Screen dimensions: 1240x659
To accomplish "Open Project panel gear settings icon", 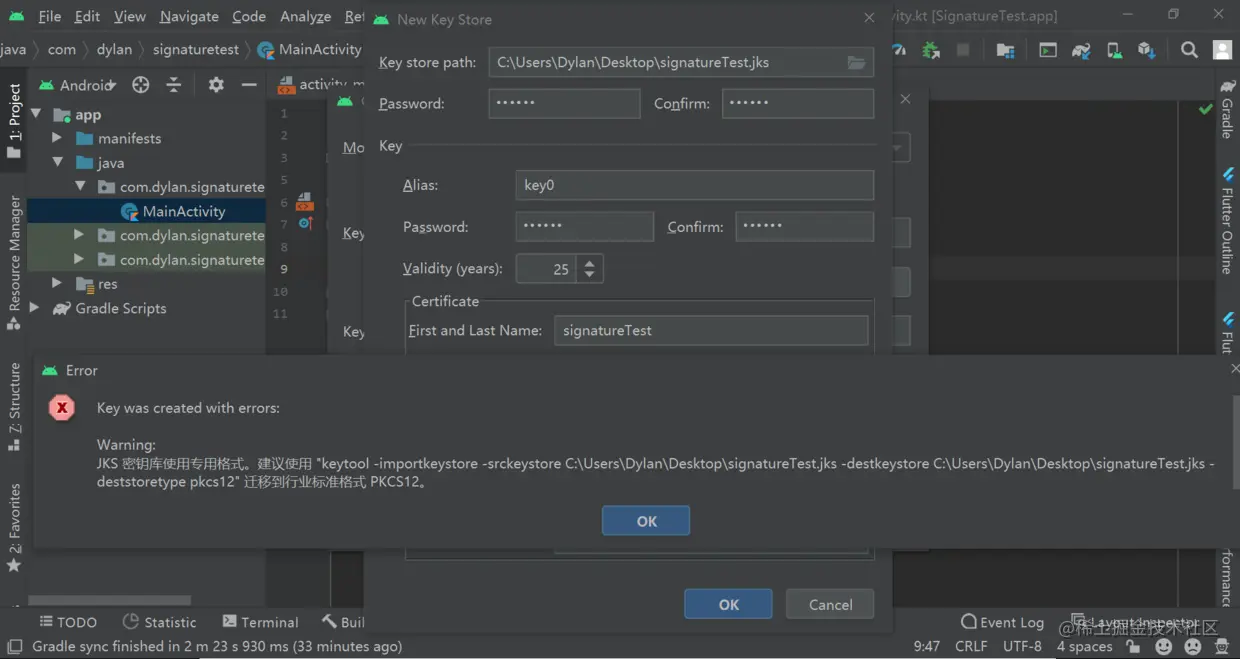I will (216, 85).
